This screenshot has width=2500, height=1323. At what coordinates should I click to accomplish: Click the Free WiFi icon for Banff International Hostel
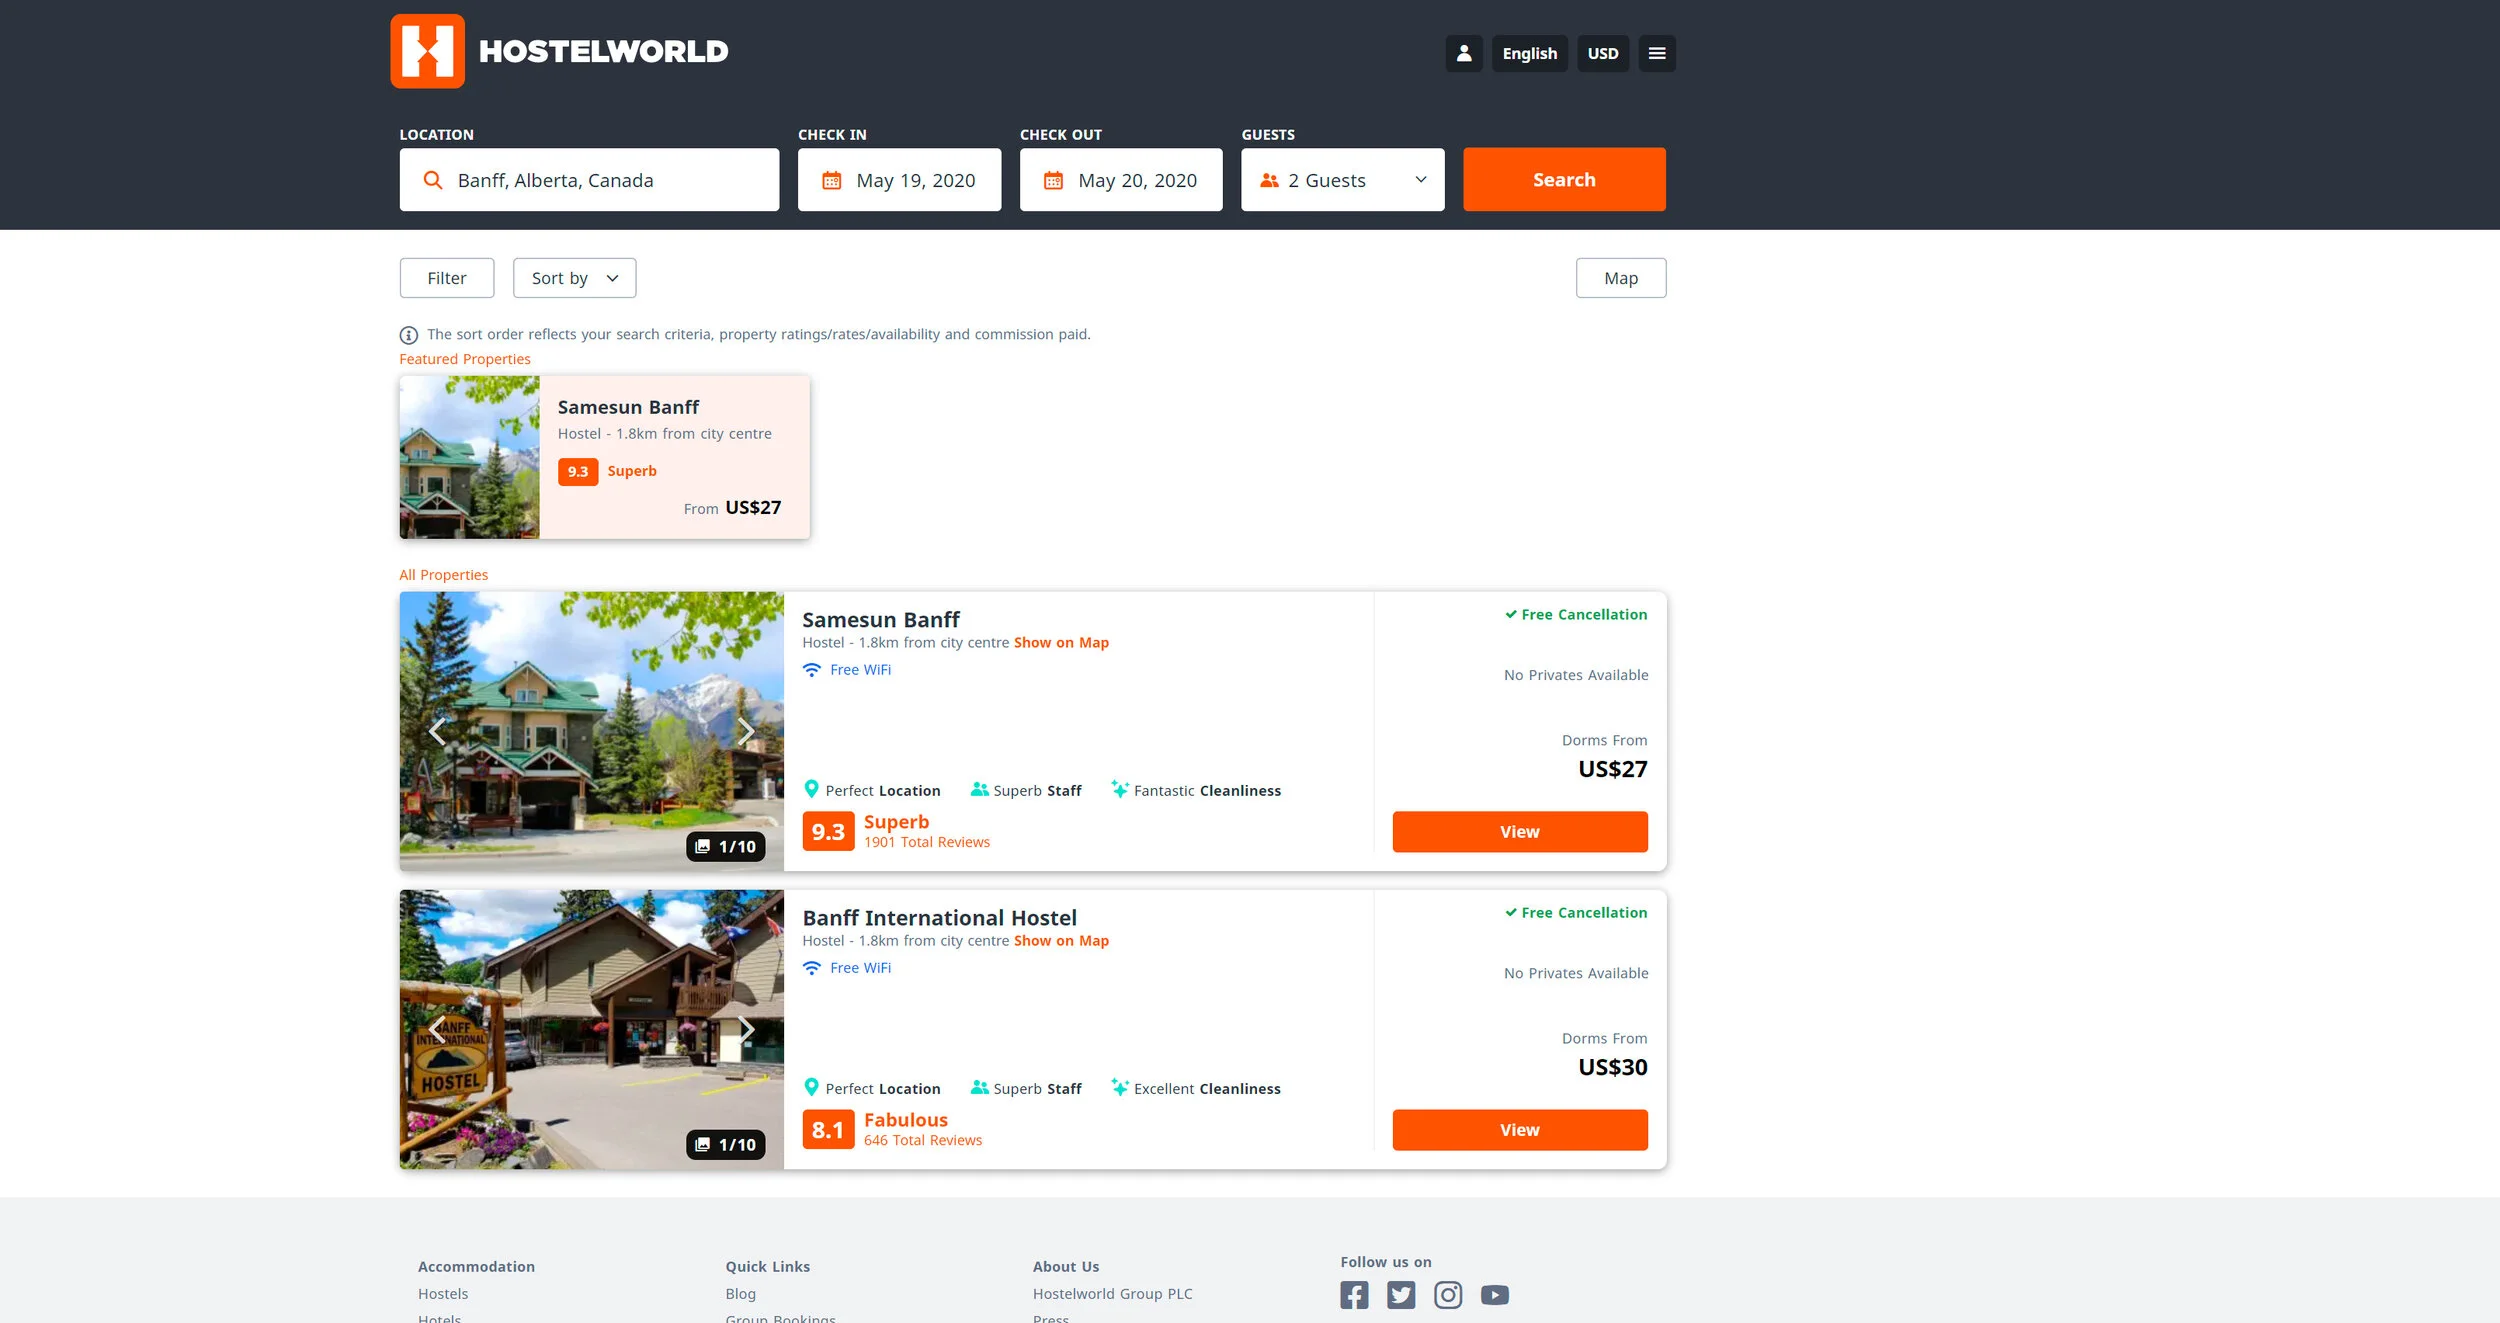(812, 968)
